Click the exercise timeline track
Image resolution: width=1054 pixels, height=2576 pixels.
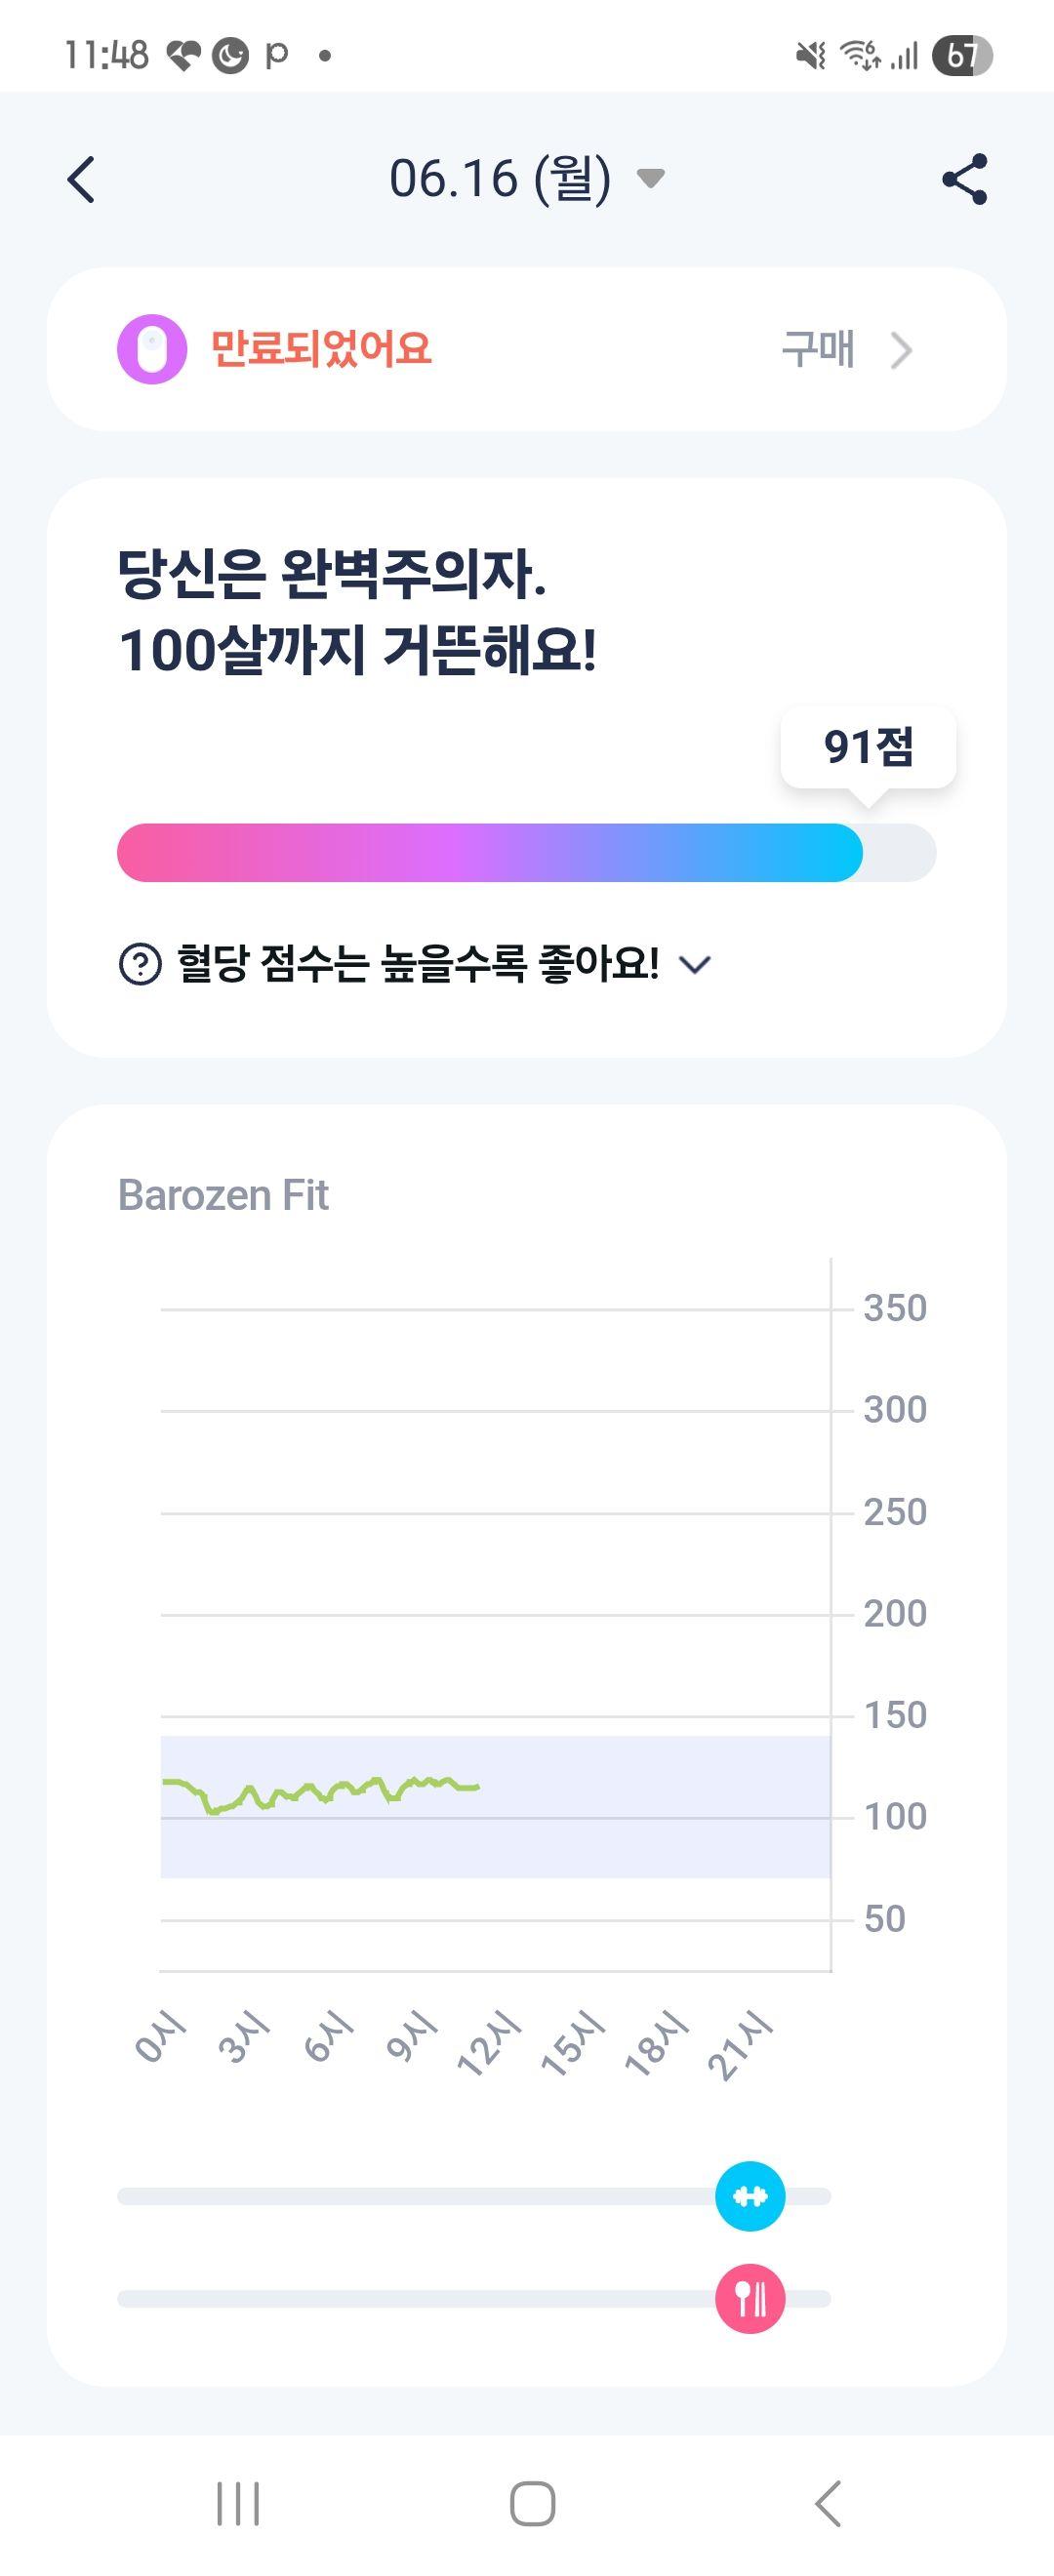(474, 2196)
